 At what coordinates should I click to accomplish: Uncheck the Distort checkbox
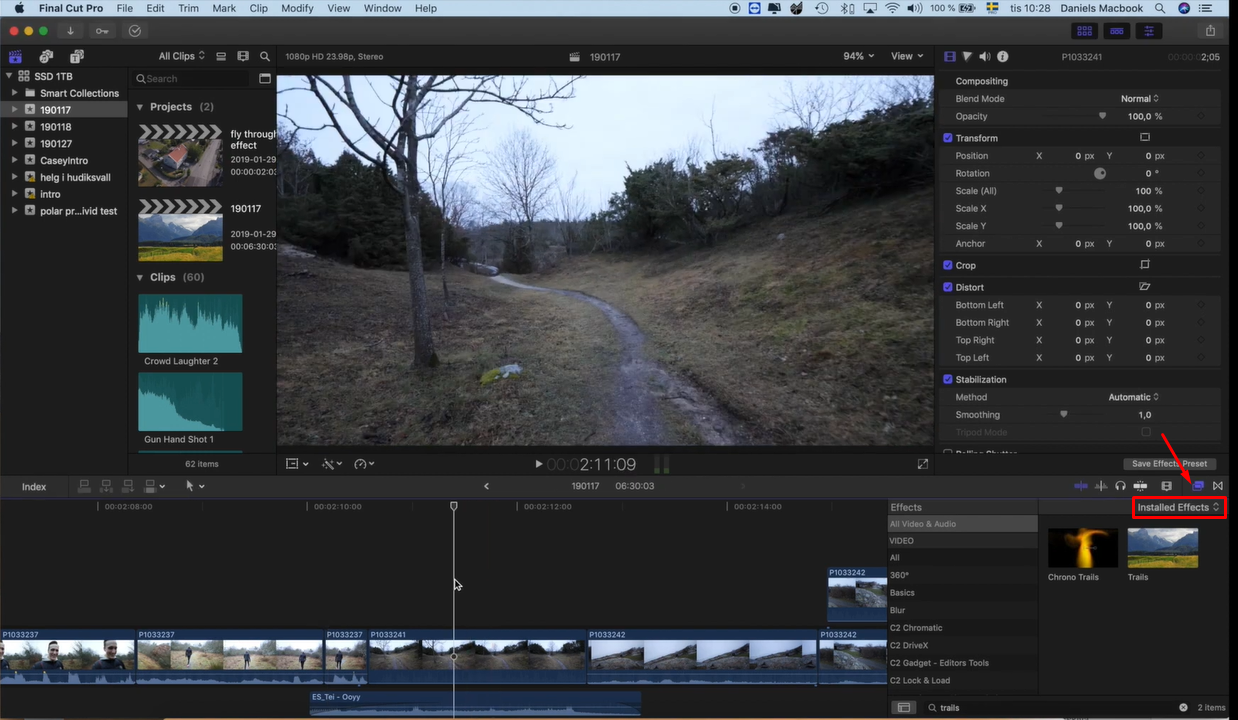coord(948,287)
